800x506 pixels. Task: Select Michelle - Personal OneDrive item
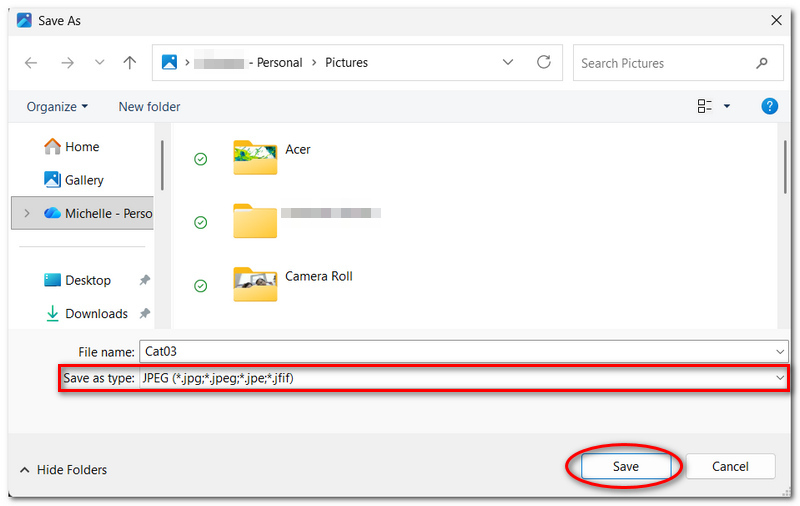click(x=82, y=213)
